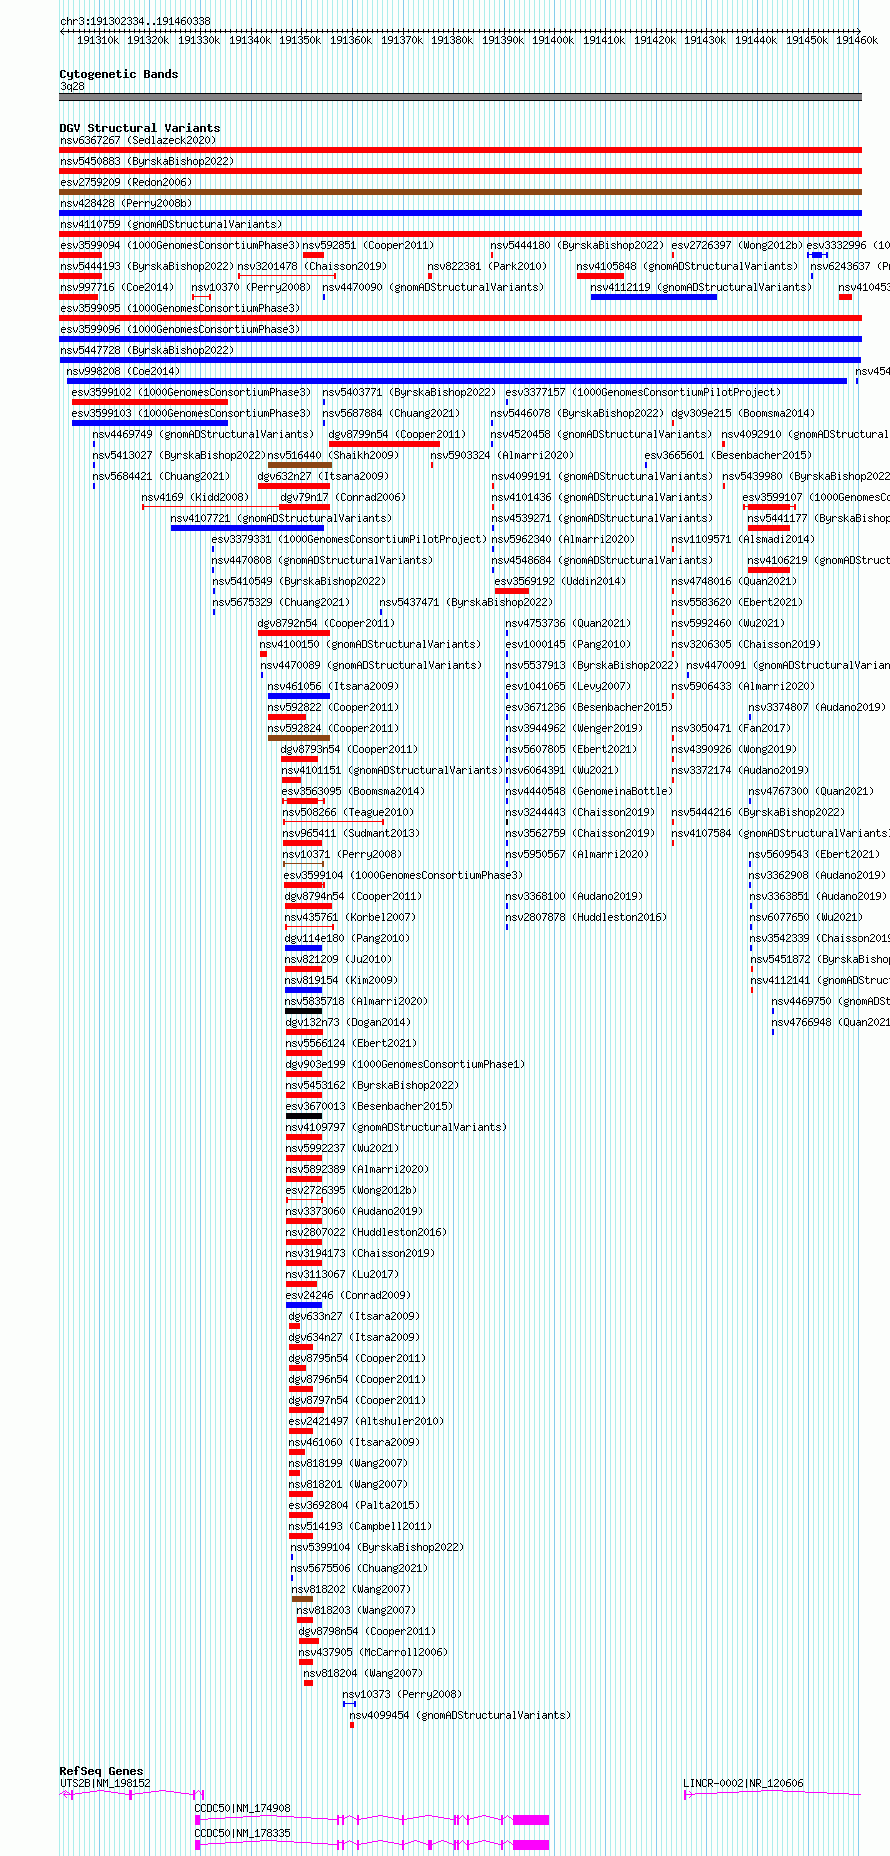890x1856 pixels.
Task: Click the nsv2807878 (Huddleston2016) label
Action: click(x=586, y=918)
